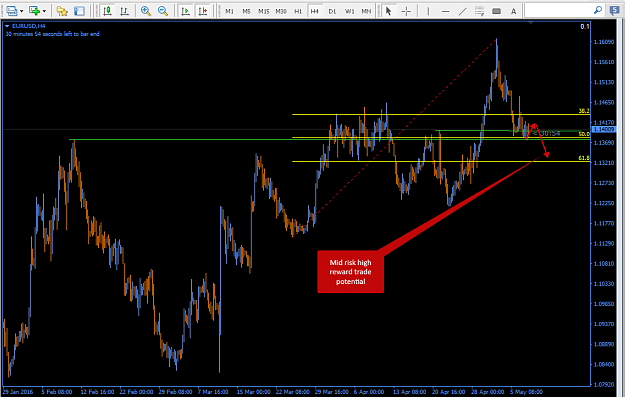Click the 1.13210 price axis value

pos(604,163)
